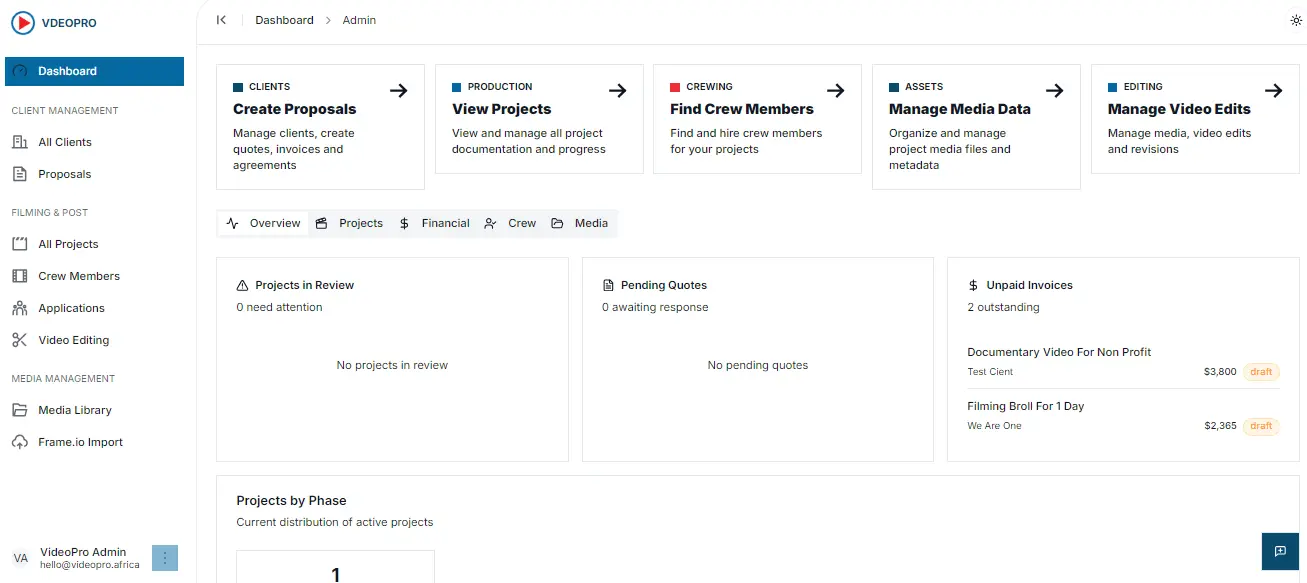Click the Proposals document icon

[x=20, y=174]
